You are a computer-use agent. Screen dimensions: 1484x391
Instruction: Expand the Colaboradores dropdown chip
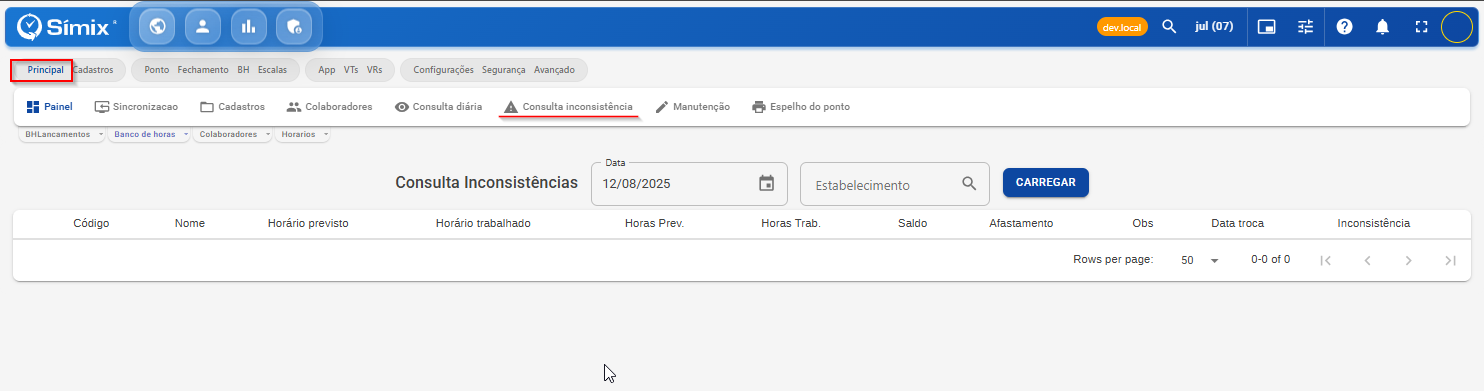click(232, 134)
